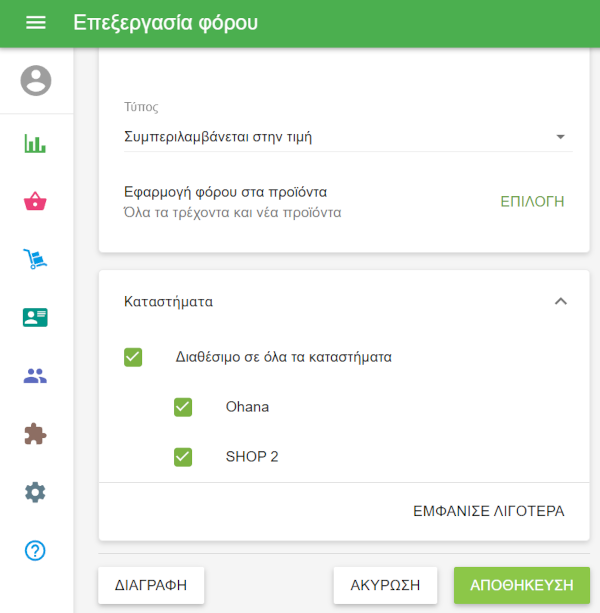Open the inventory hand truck icon
600x613 pixels.
(x=36, y=260)
